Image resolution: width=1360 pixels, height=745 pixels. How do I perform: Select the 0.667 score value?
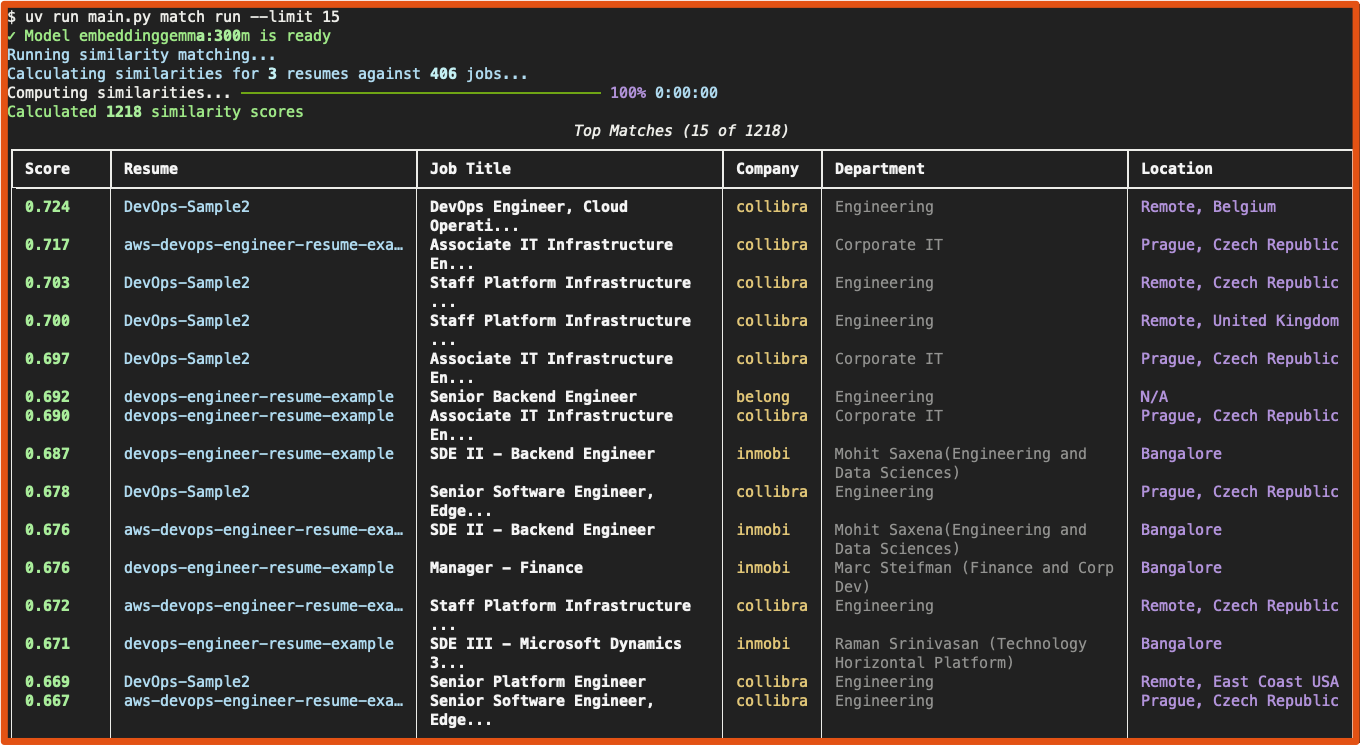click(x=47, y=701)
